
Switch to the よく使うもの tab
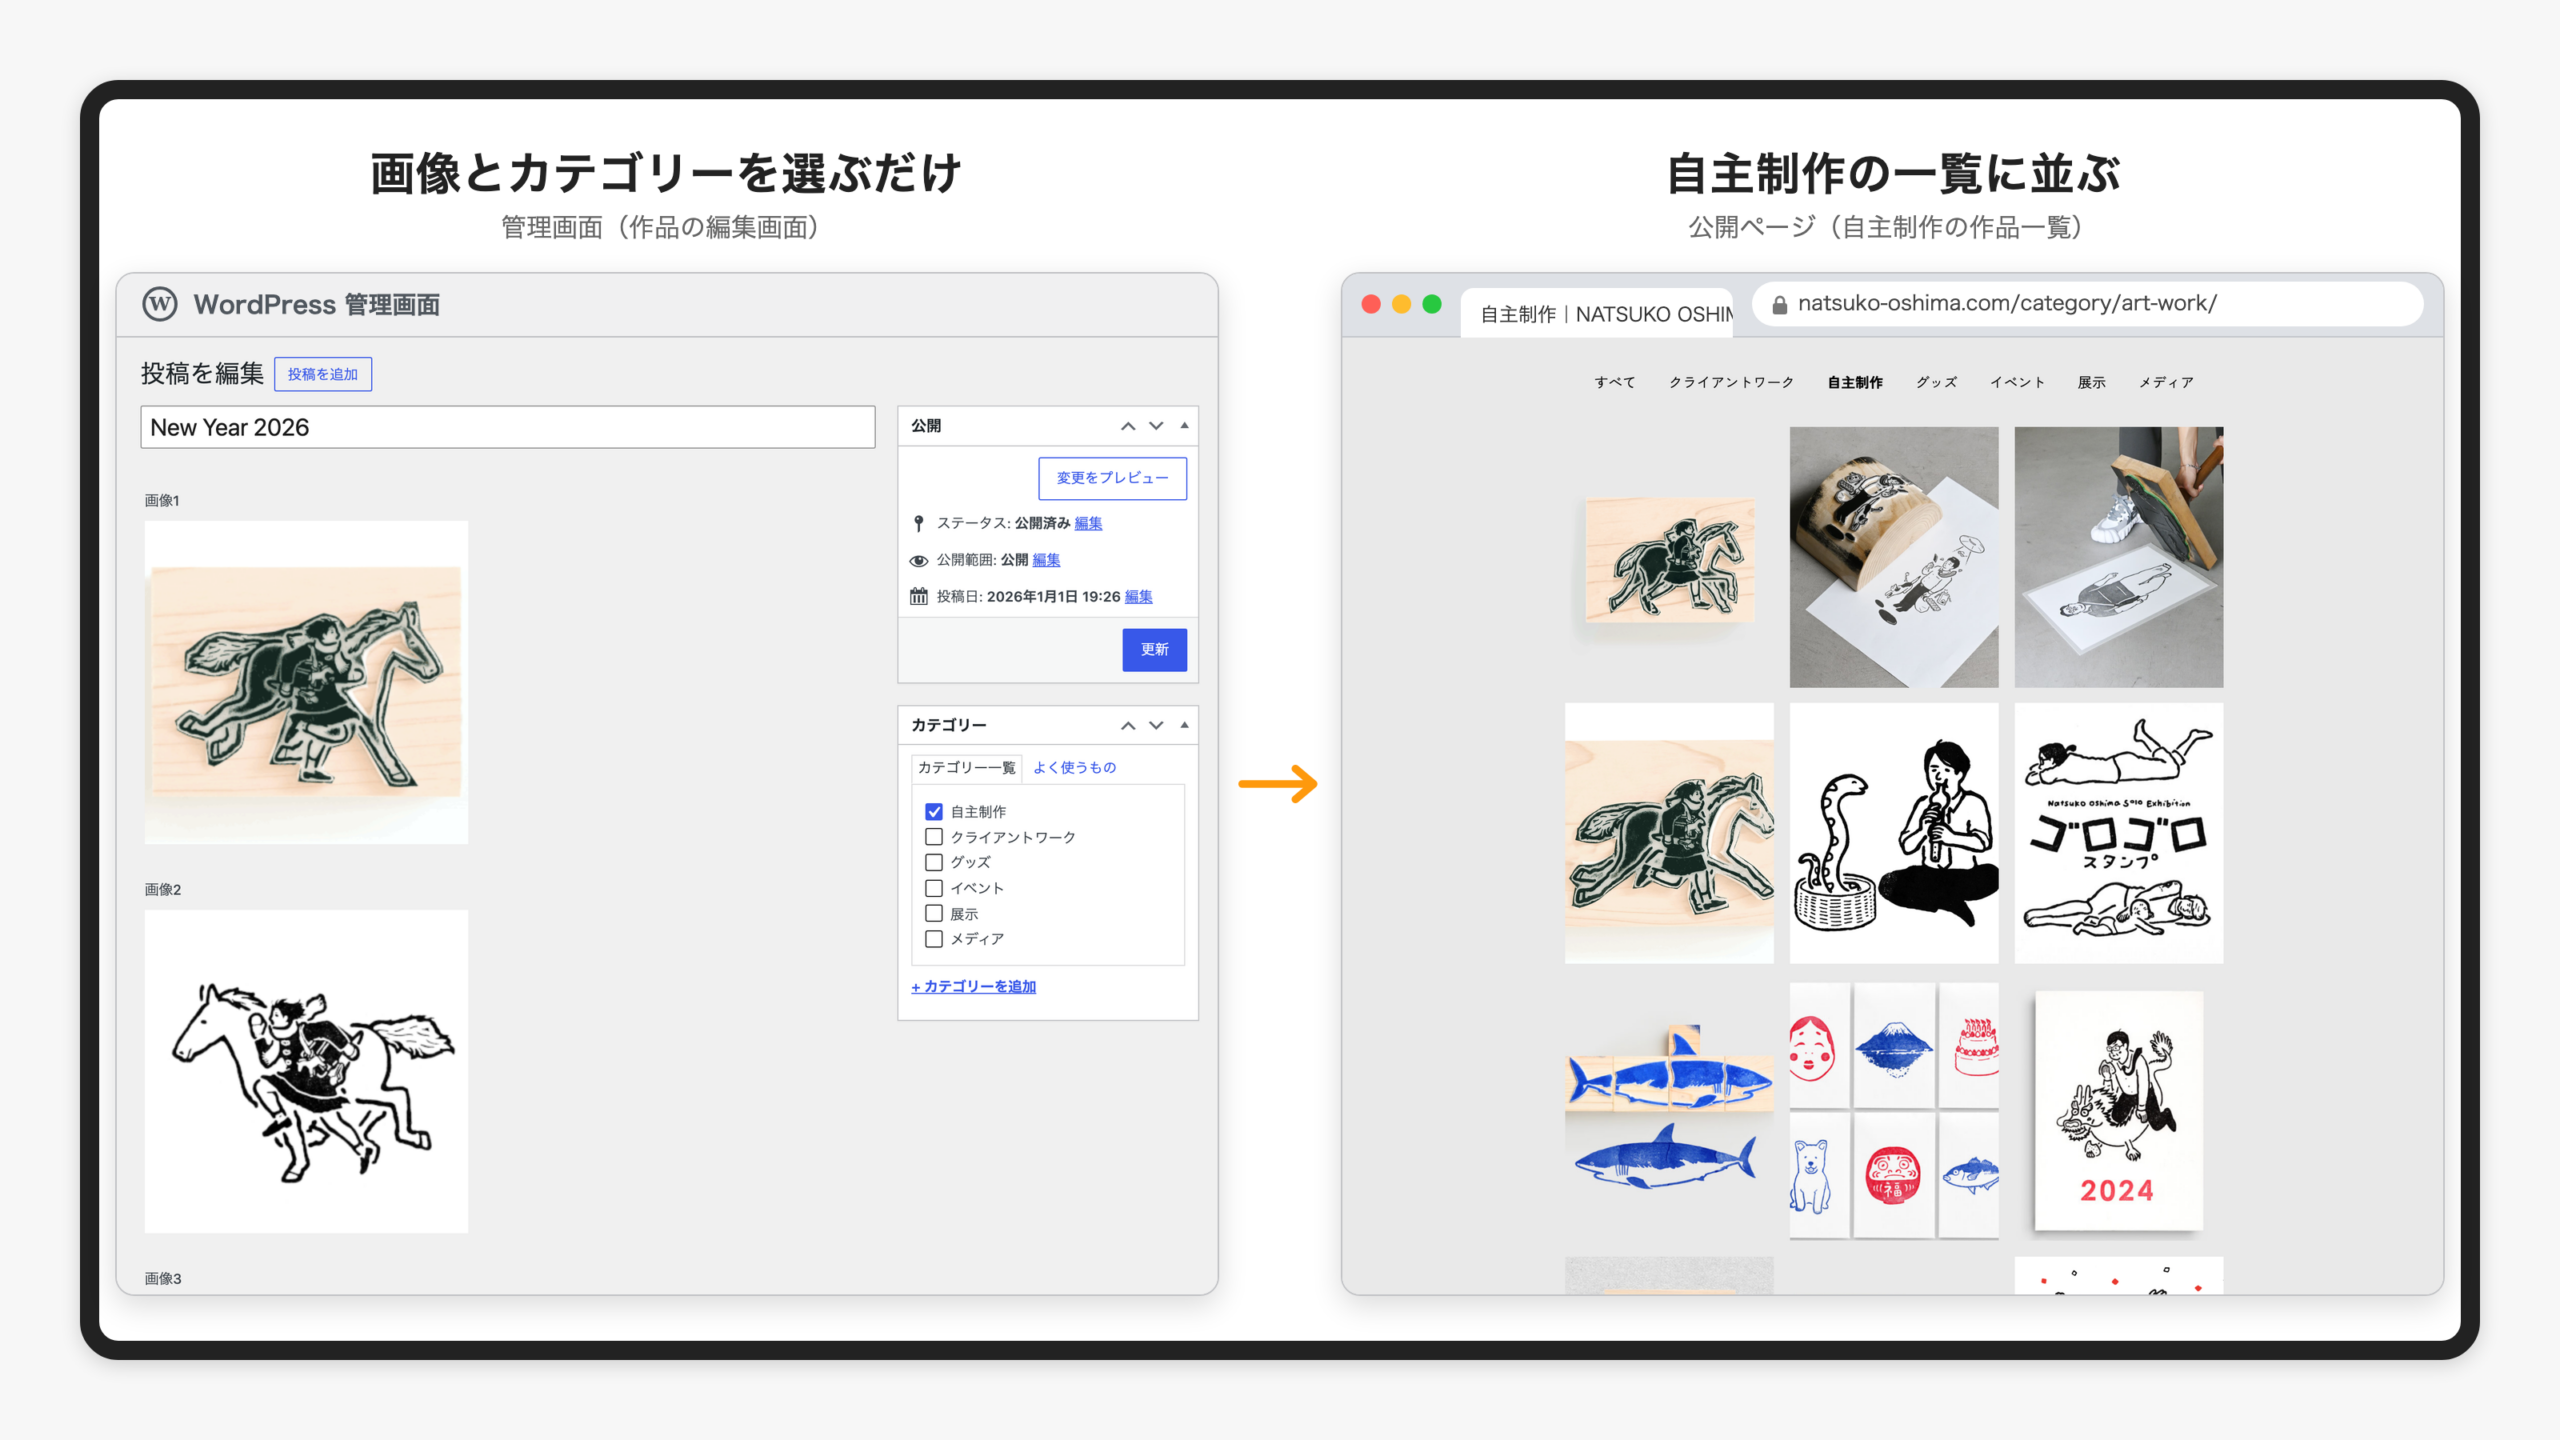point(1074,767)
